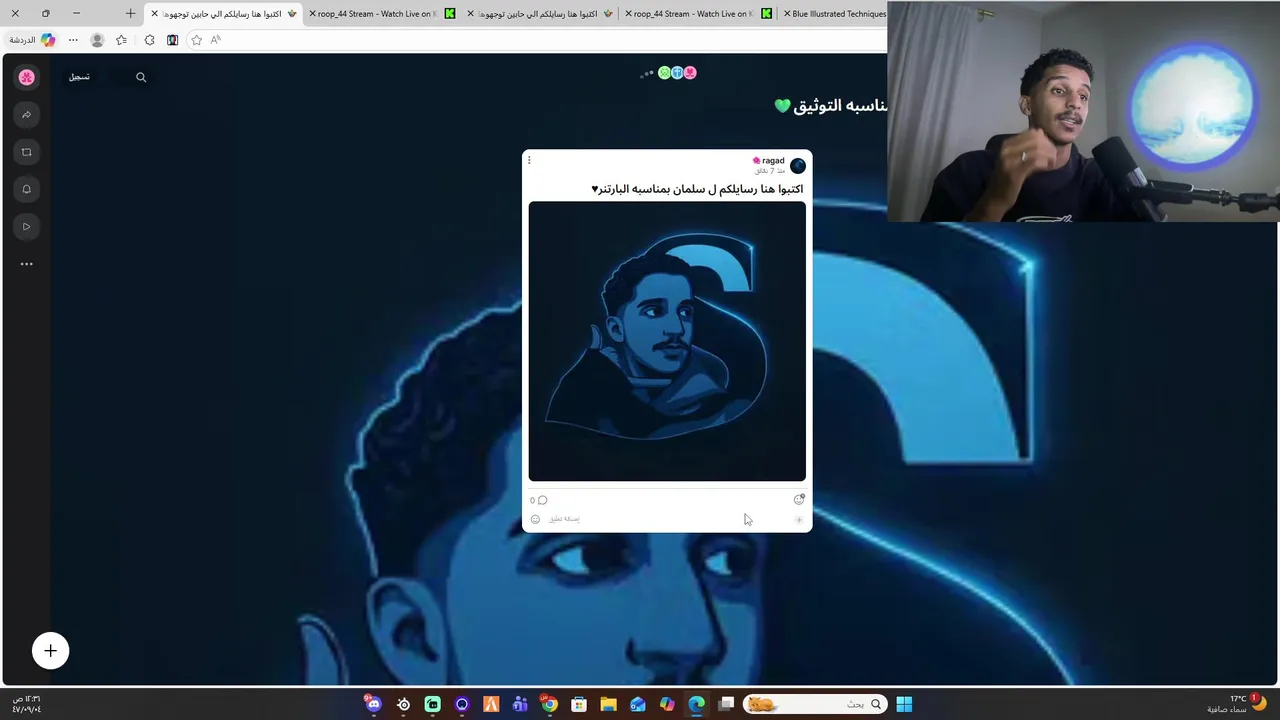Click the share arrow icon in sidebar
The height and width of the screenshot is (720, 1280).
(x=27, y=115)
